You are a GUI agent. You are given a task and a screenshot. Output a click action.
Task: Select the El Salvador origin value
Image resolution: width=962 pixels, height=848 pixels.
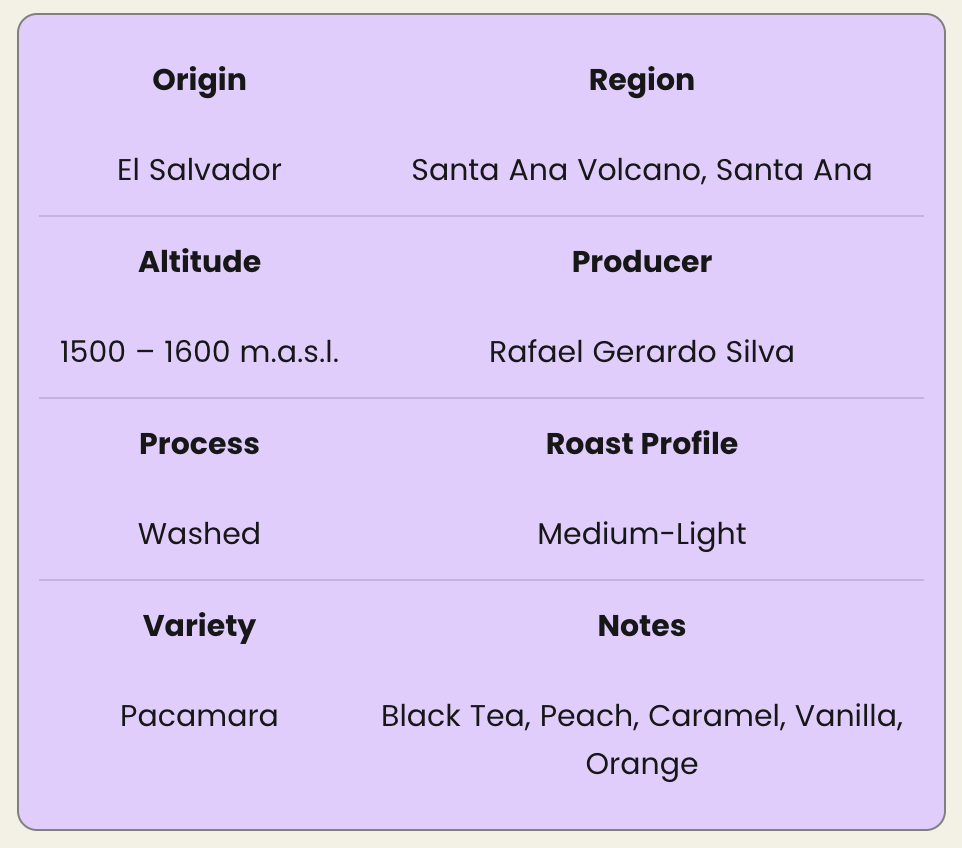(199, 170)
